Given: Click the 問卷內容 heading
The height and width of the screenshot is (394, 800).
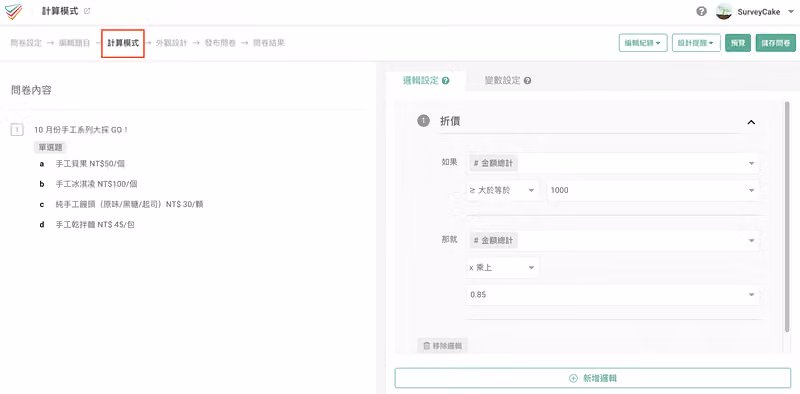Looking at the screenshot, I should point(31,90).
